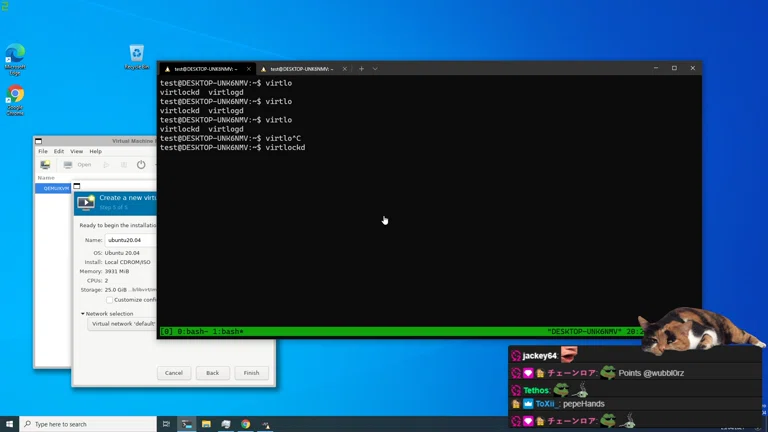Screen dimensions: 768x432
Task: Click the pause icon in Virtual Machine Manager toolbar
Action: point(123,165)
